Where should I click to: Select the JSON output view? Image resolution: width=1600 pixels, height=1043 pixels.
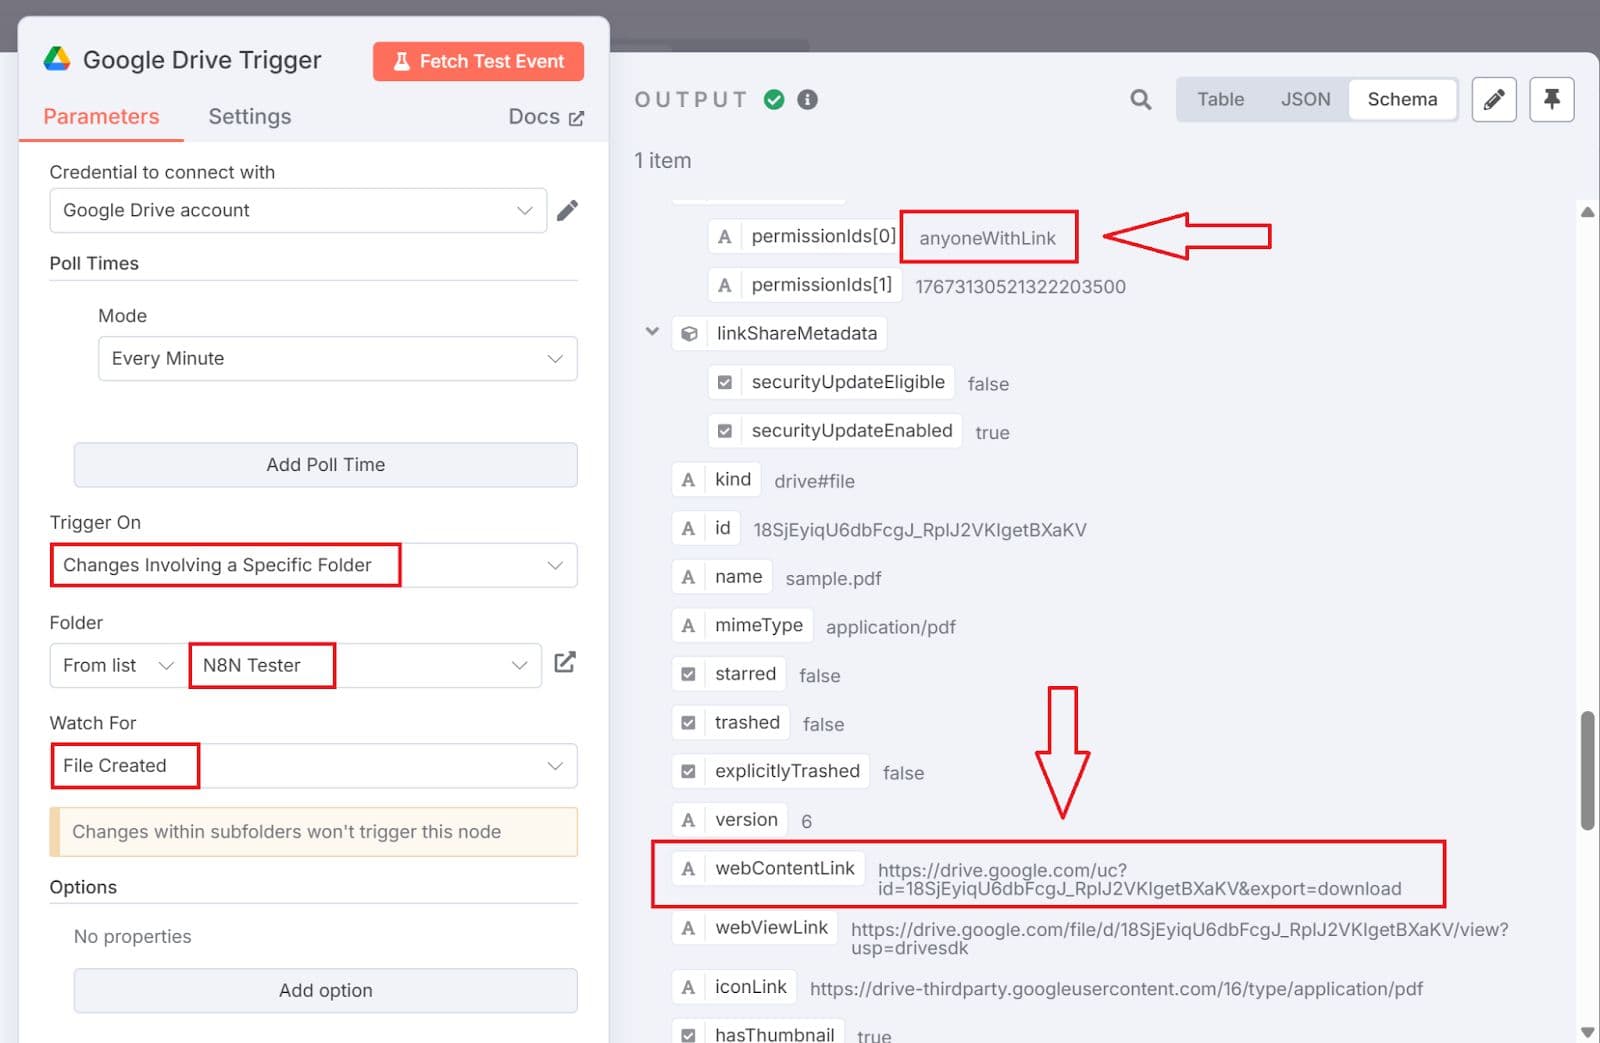(1305, 99)
